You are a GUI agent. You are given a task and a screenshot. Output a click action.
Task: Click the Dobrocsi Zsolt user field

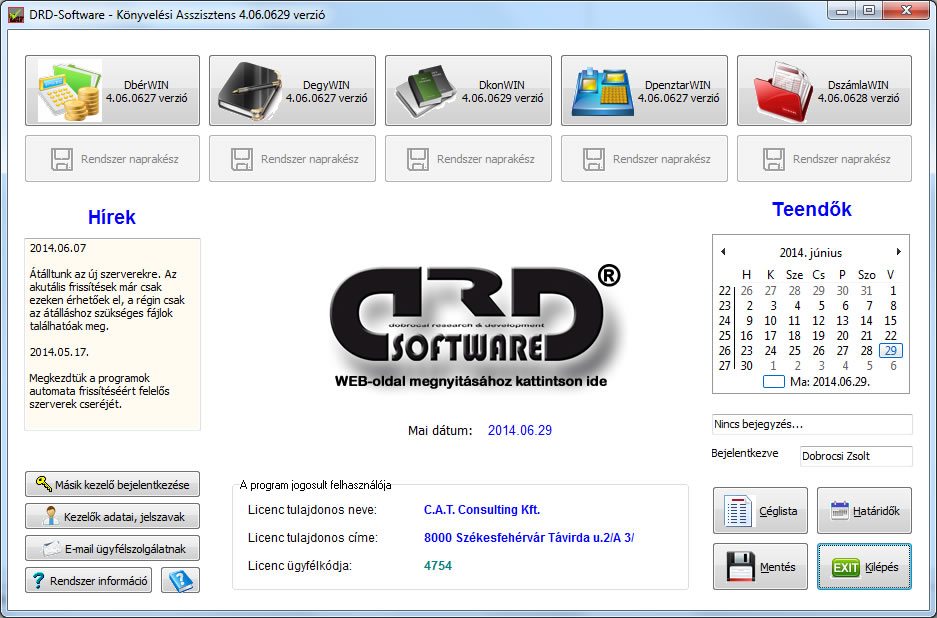coord(856,456)
